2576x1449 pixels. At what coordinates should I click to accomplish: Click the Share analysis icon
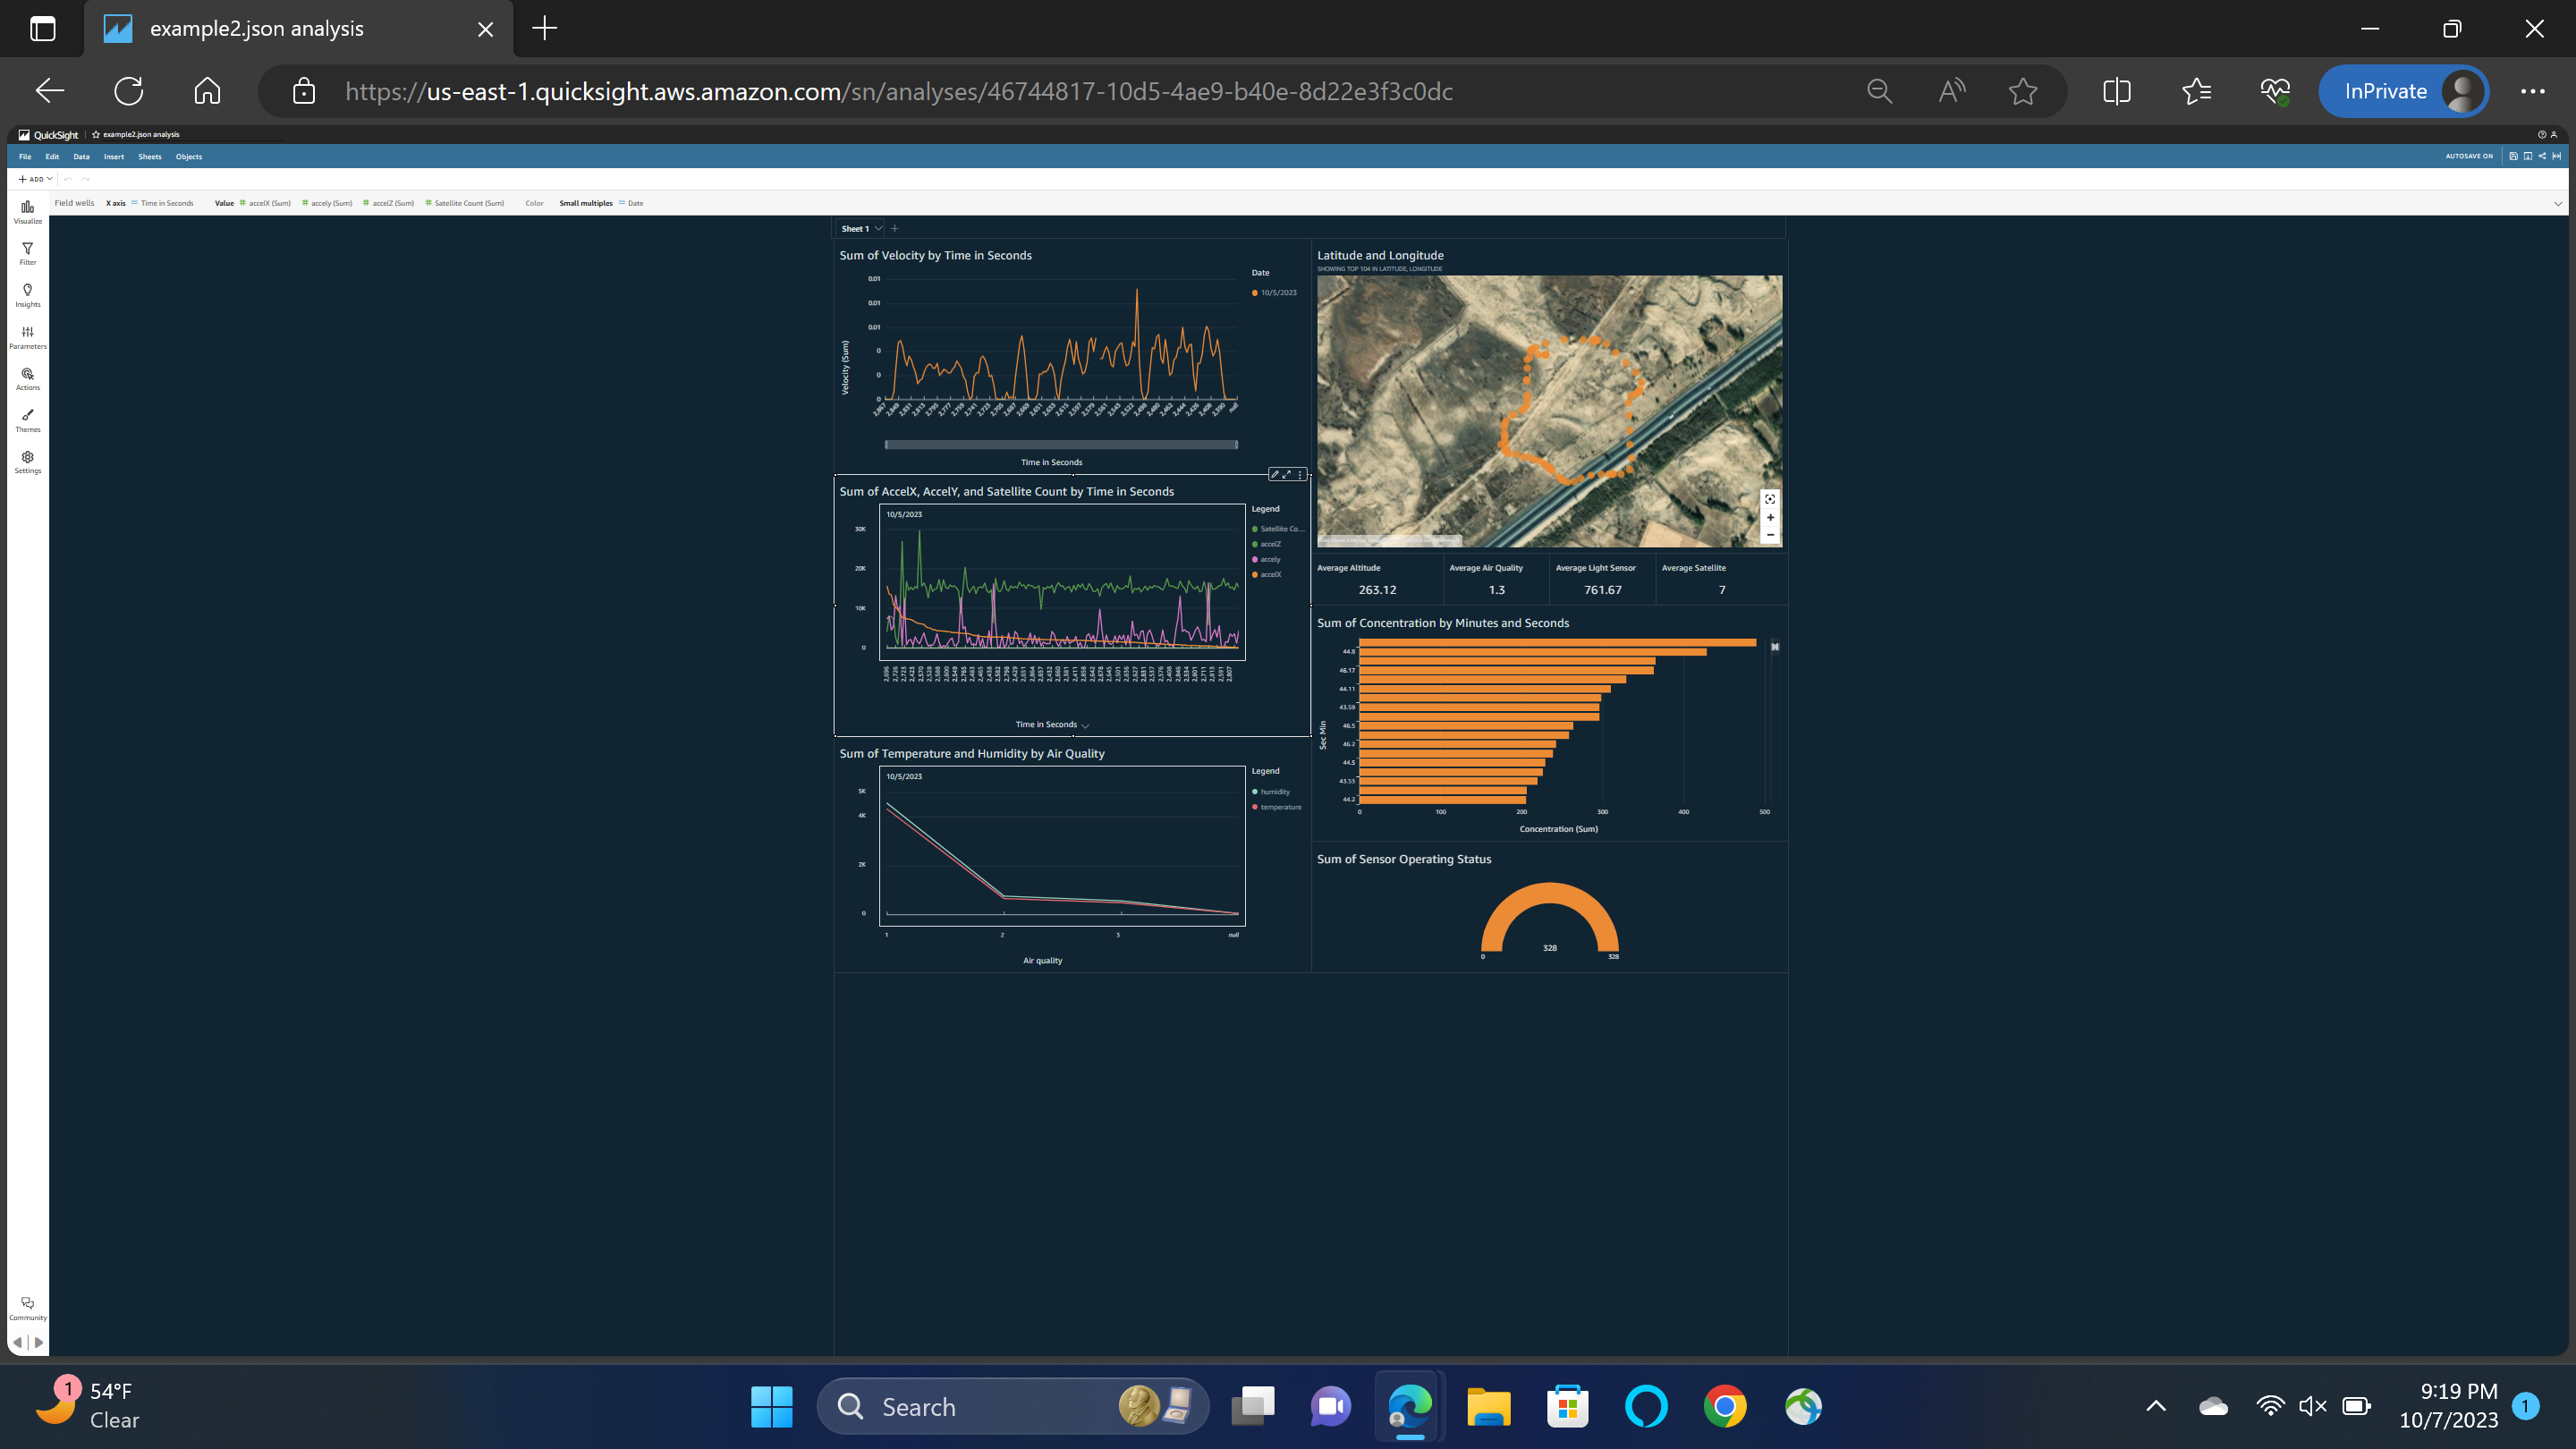tap(2543, 156)
